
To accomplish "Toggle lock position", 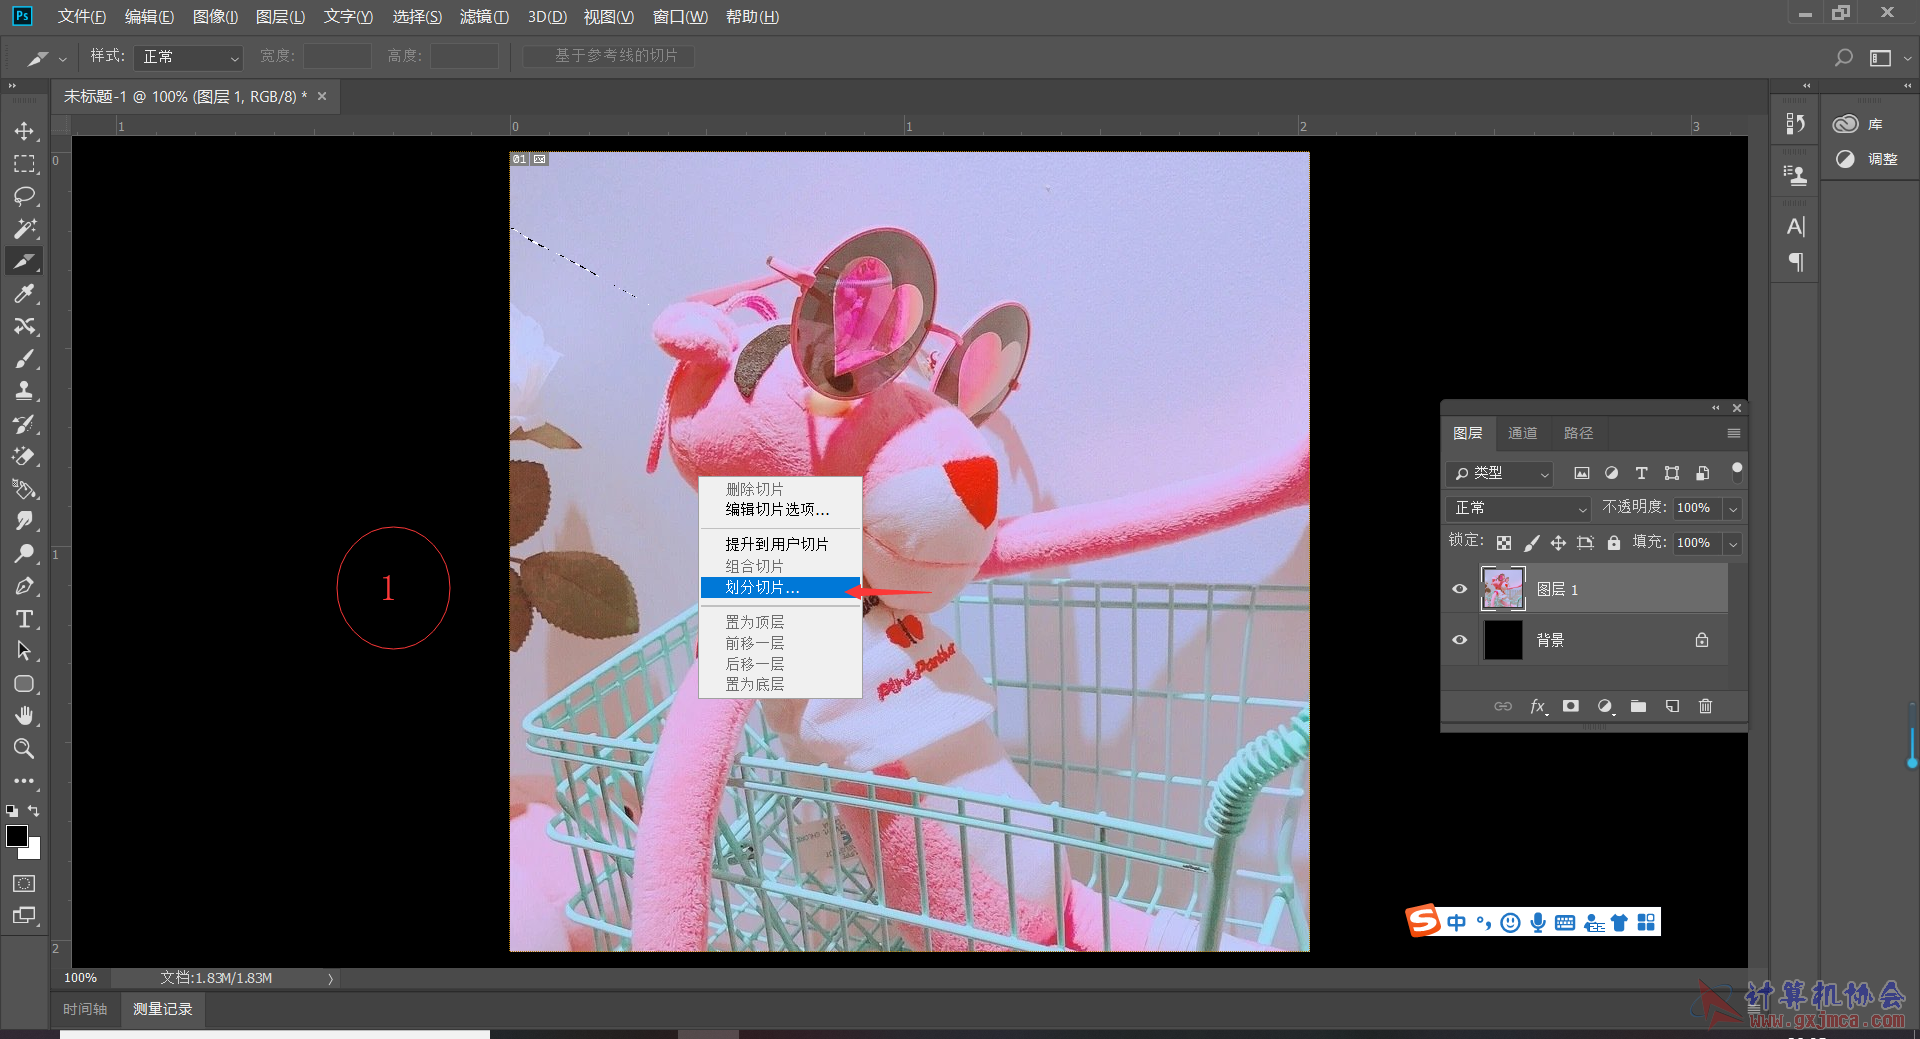I will 1558,543.
